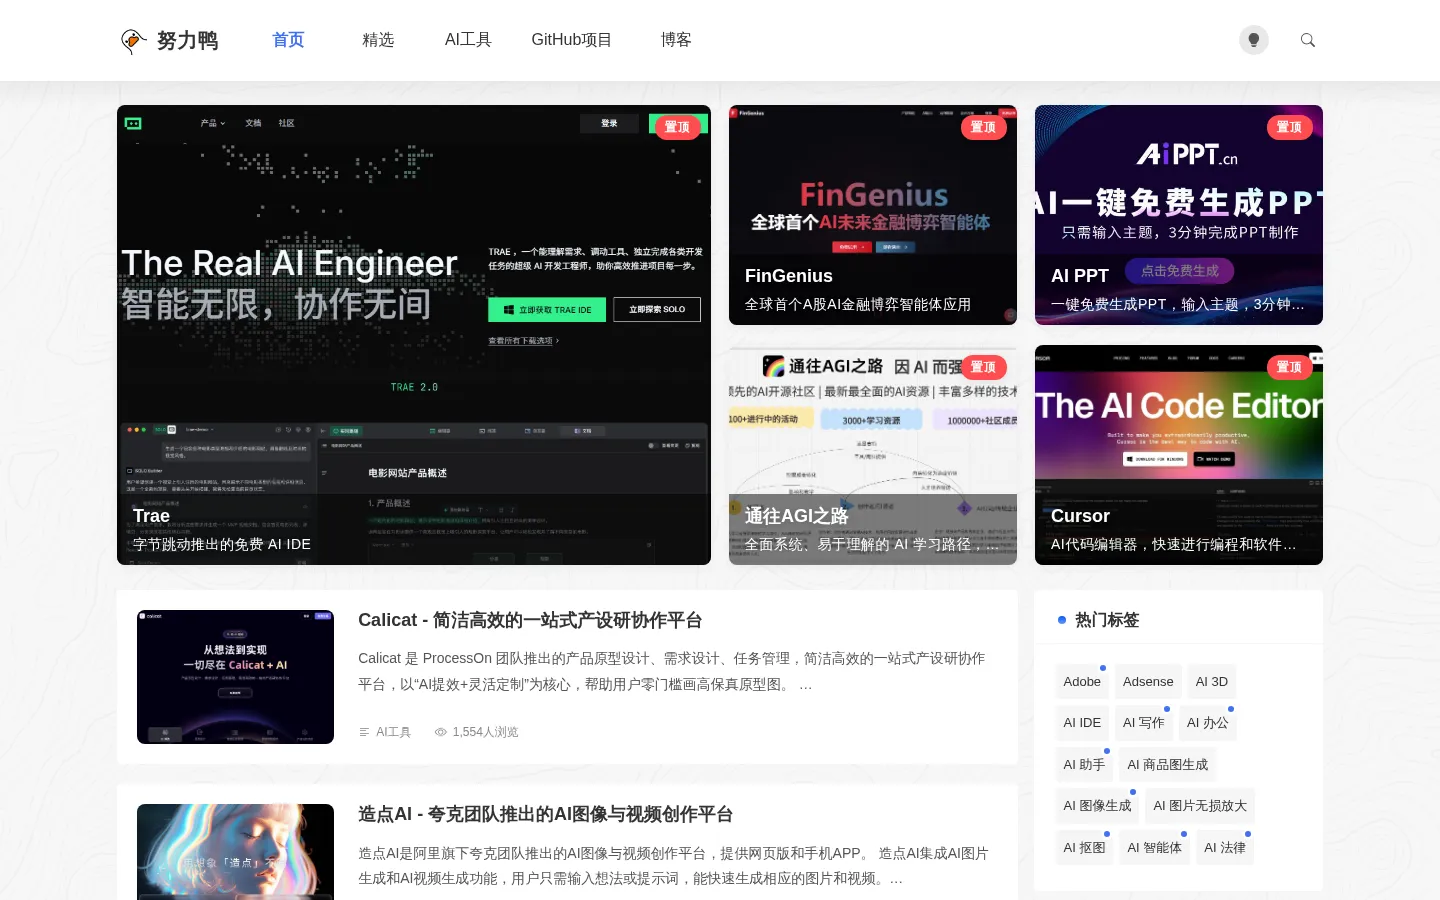
Task: Open the AI PPT featured card
Action: (1179, 215)
